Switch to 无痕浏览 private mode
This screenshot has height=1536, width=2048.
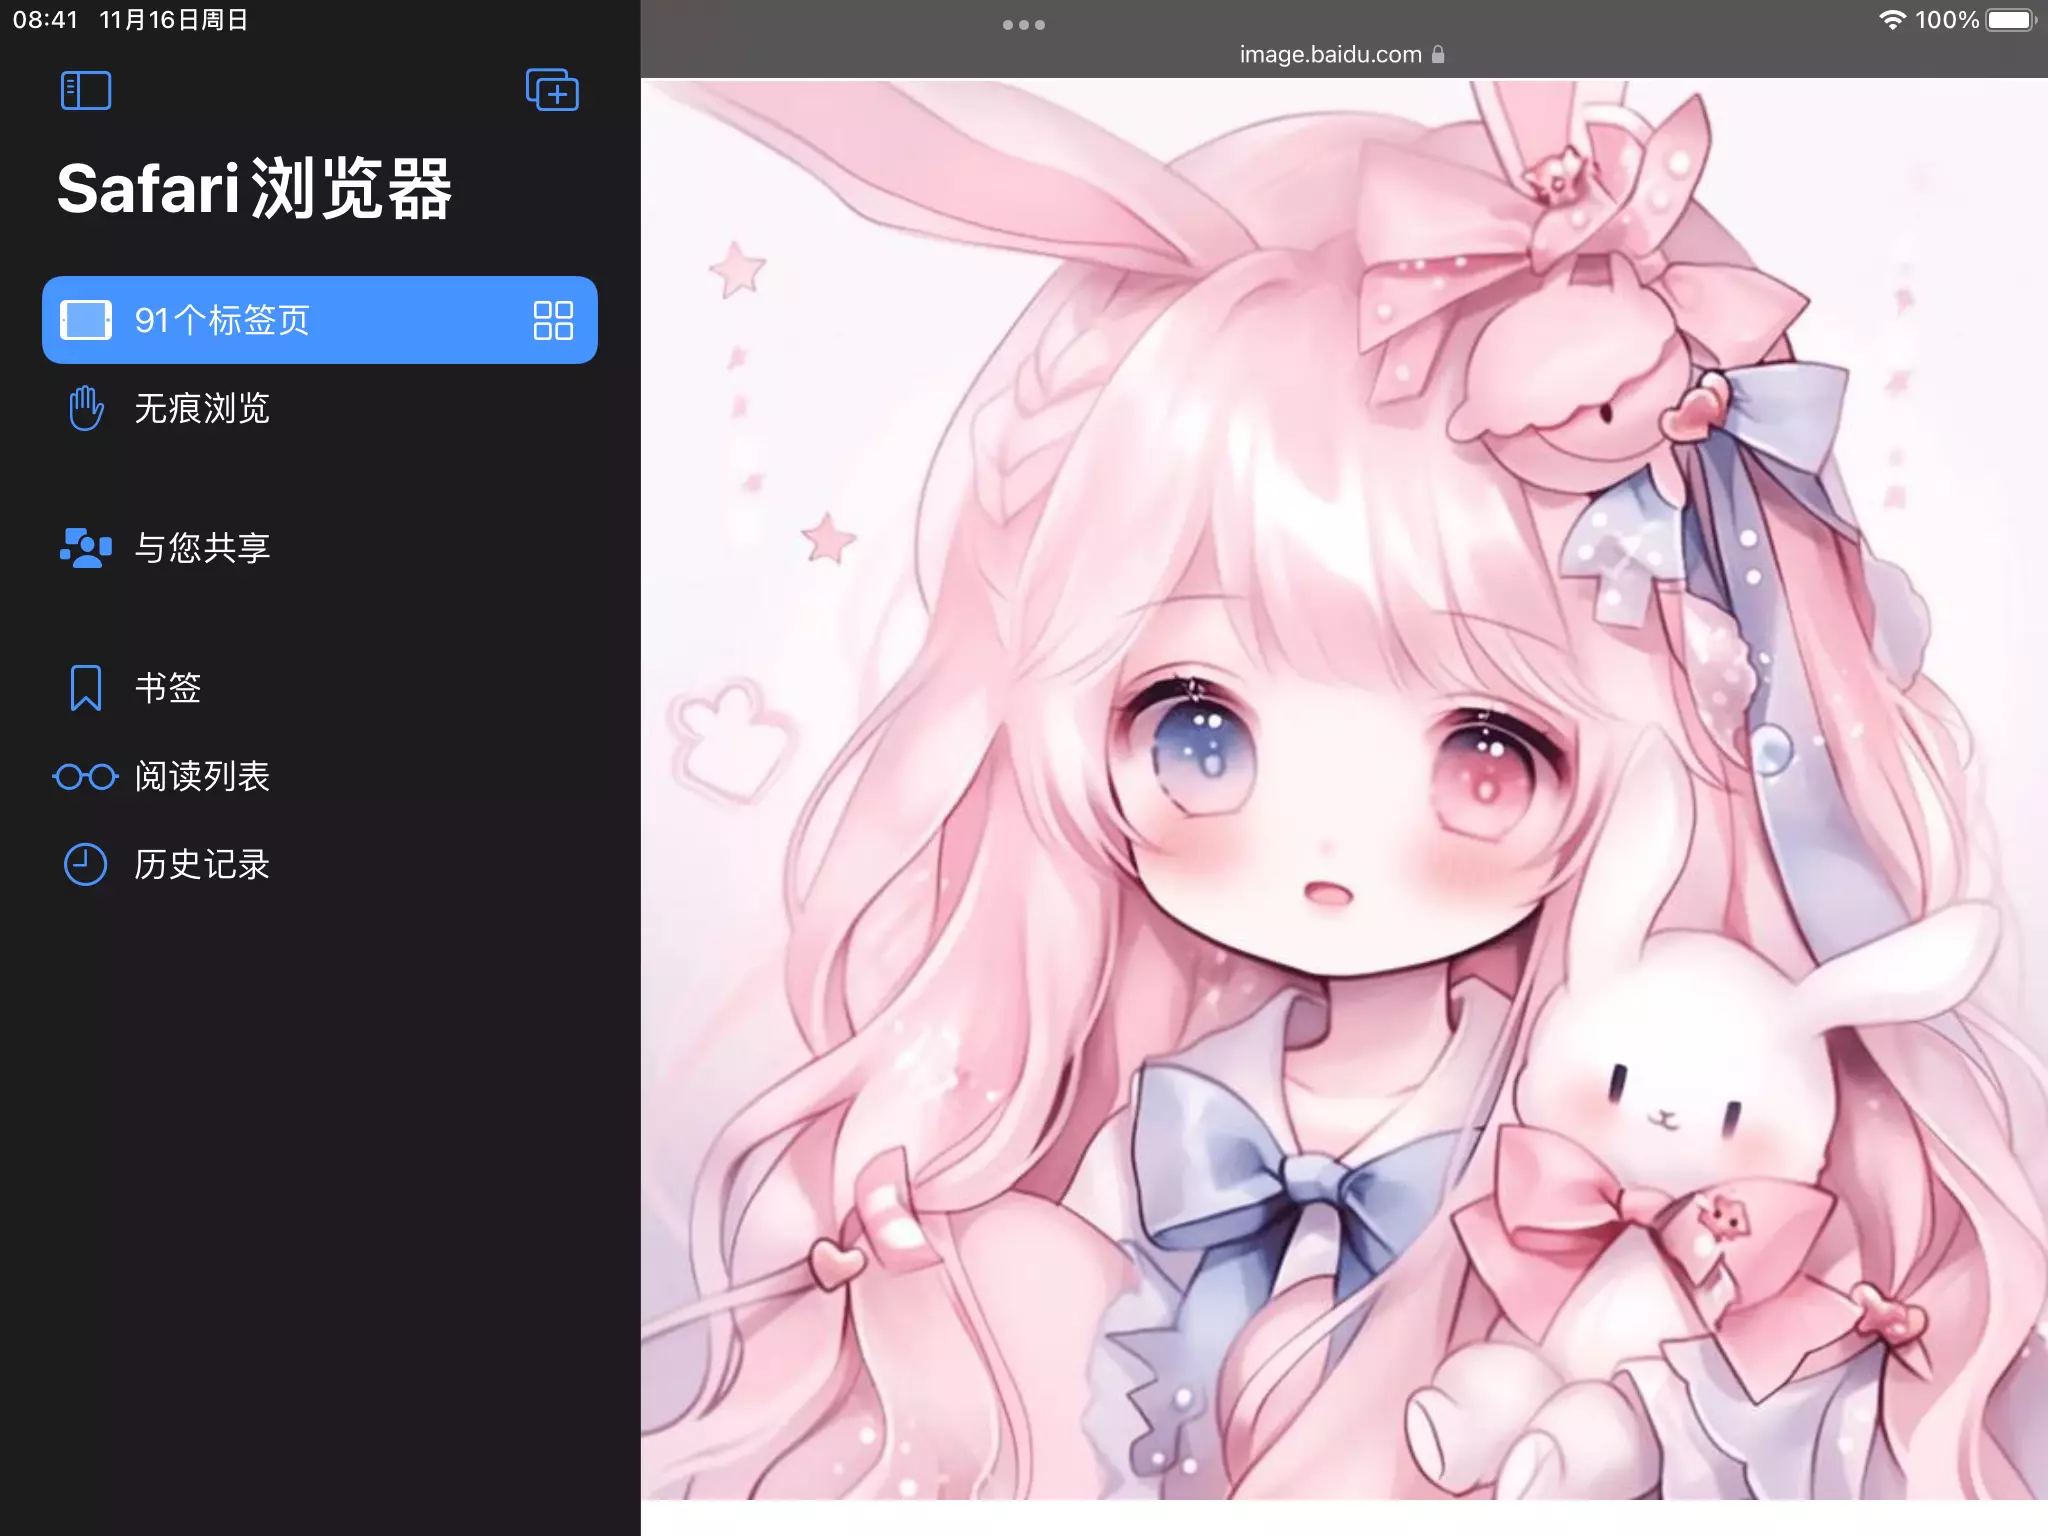click(x=202, y=408)
